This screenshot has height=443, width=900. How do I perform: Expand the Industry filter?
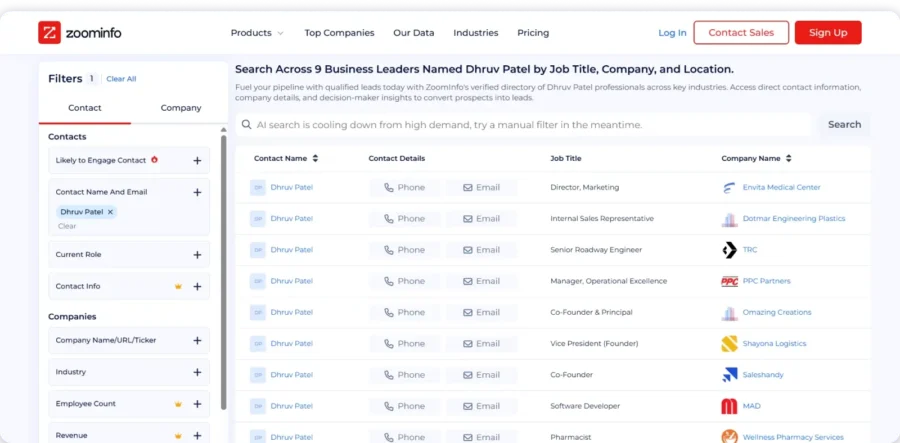[197, 372]
